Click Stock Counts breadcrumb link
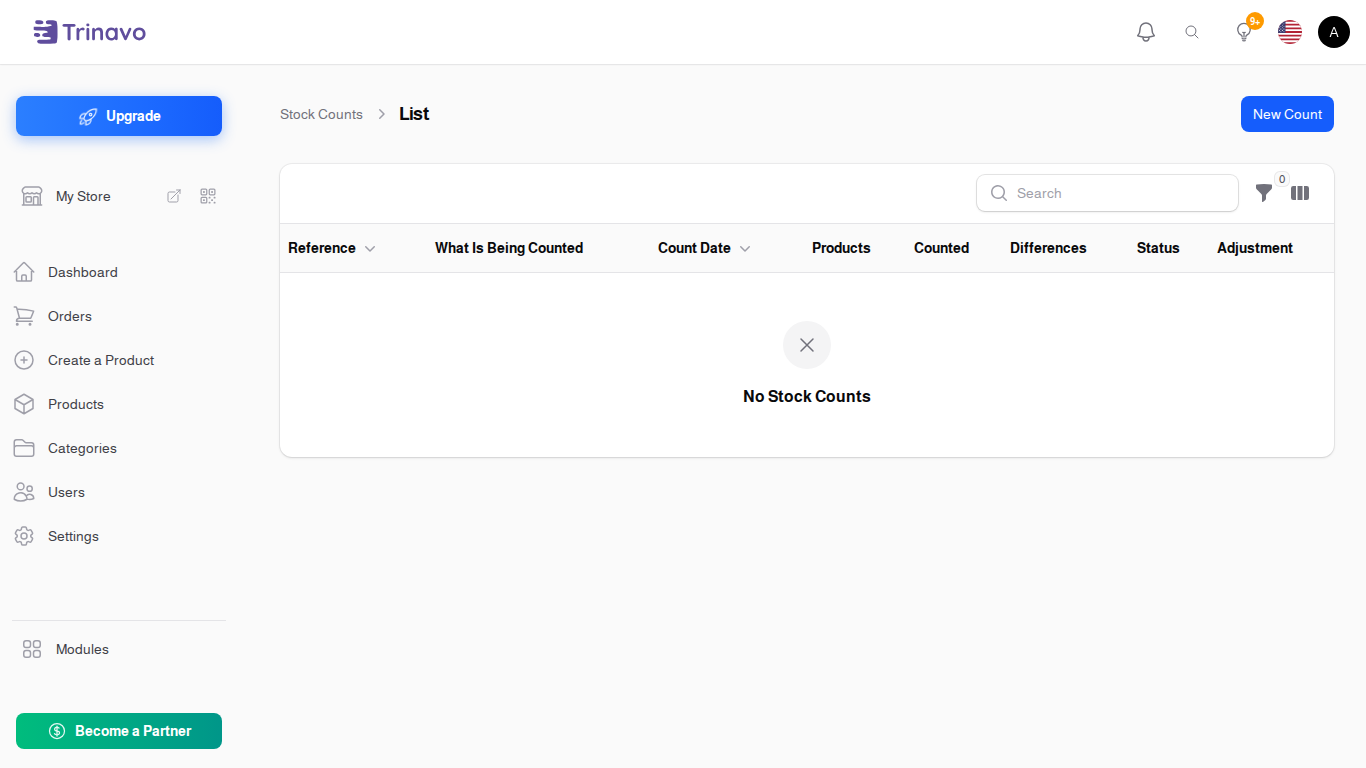Screen dimensions: 1366x768 321,114
